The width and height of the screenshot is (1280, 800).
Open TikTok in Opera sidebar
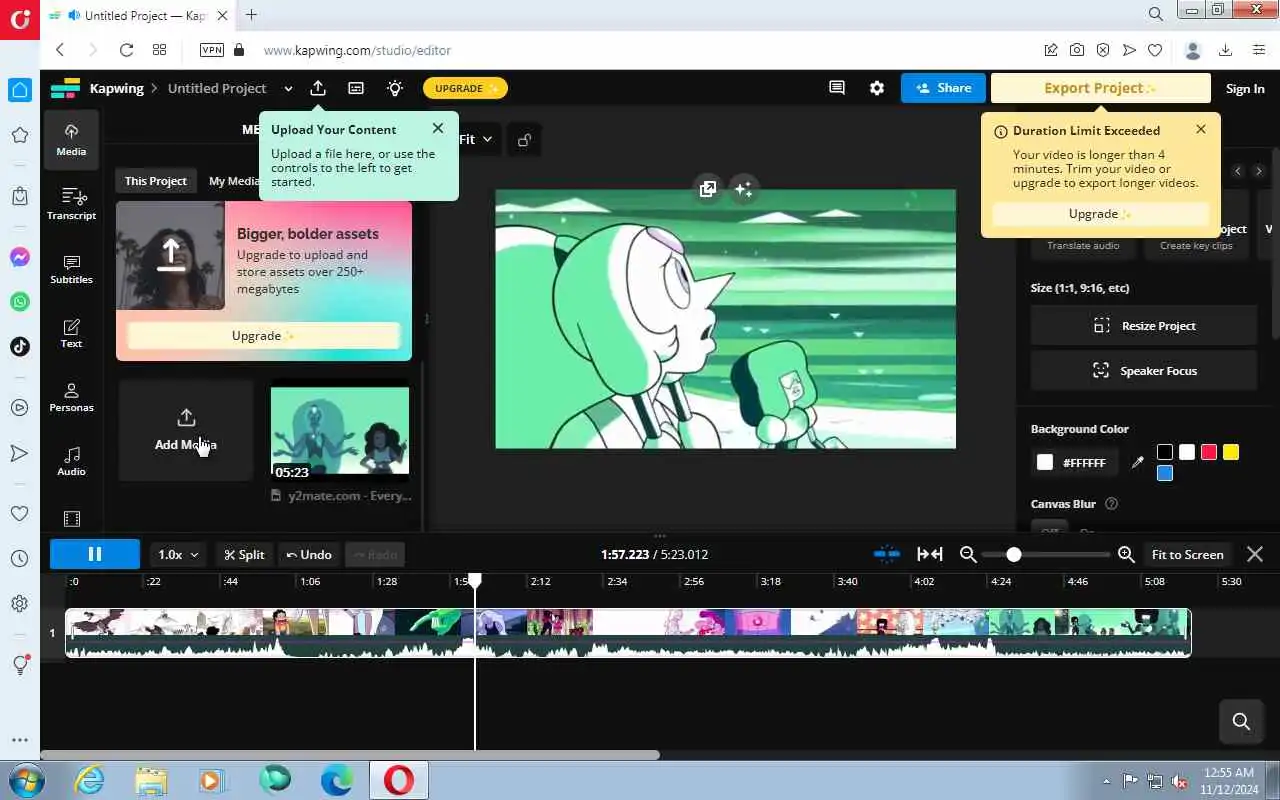[19, 346]
